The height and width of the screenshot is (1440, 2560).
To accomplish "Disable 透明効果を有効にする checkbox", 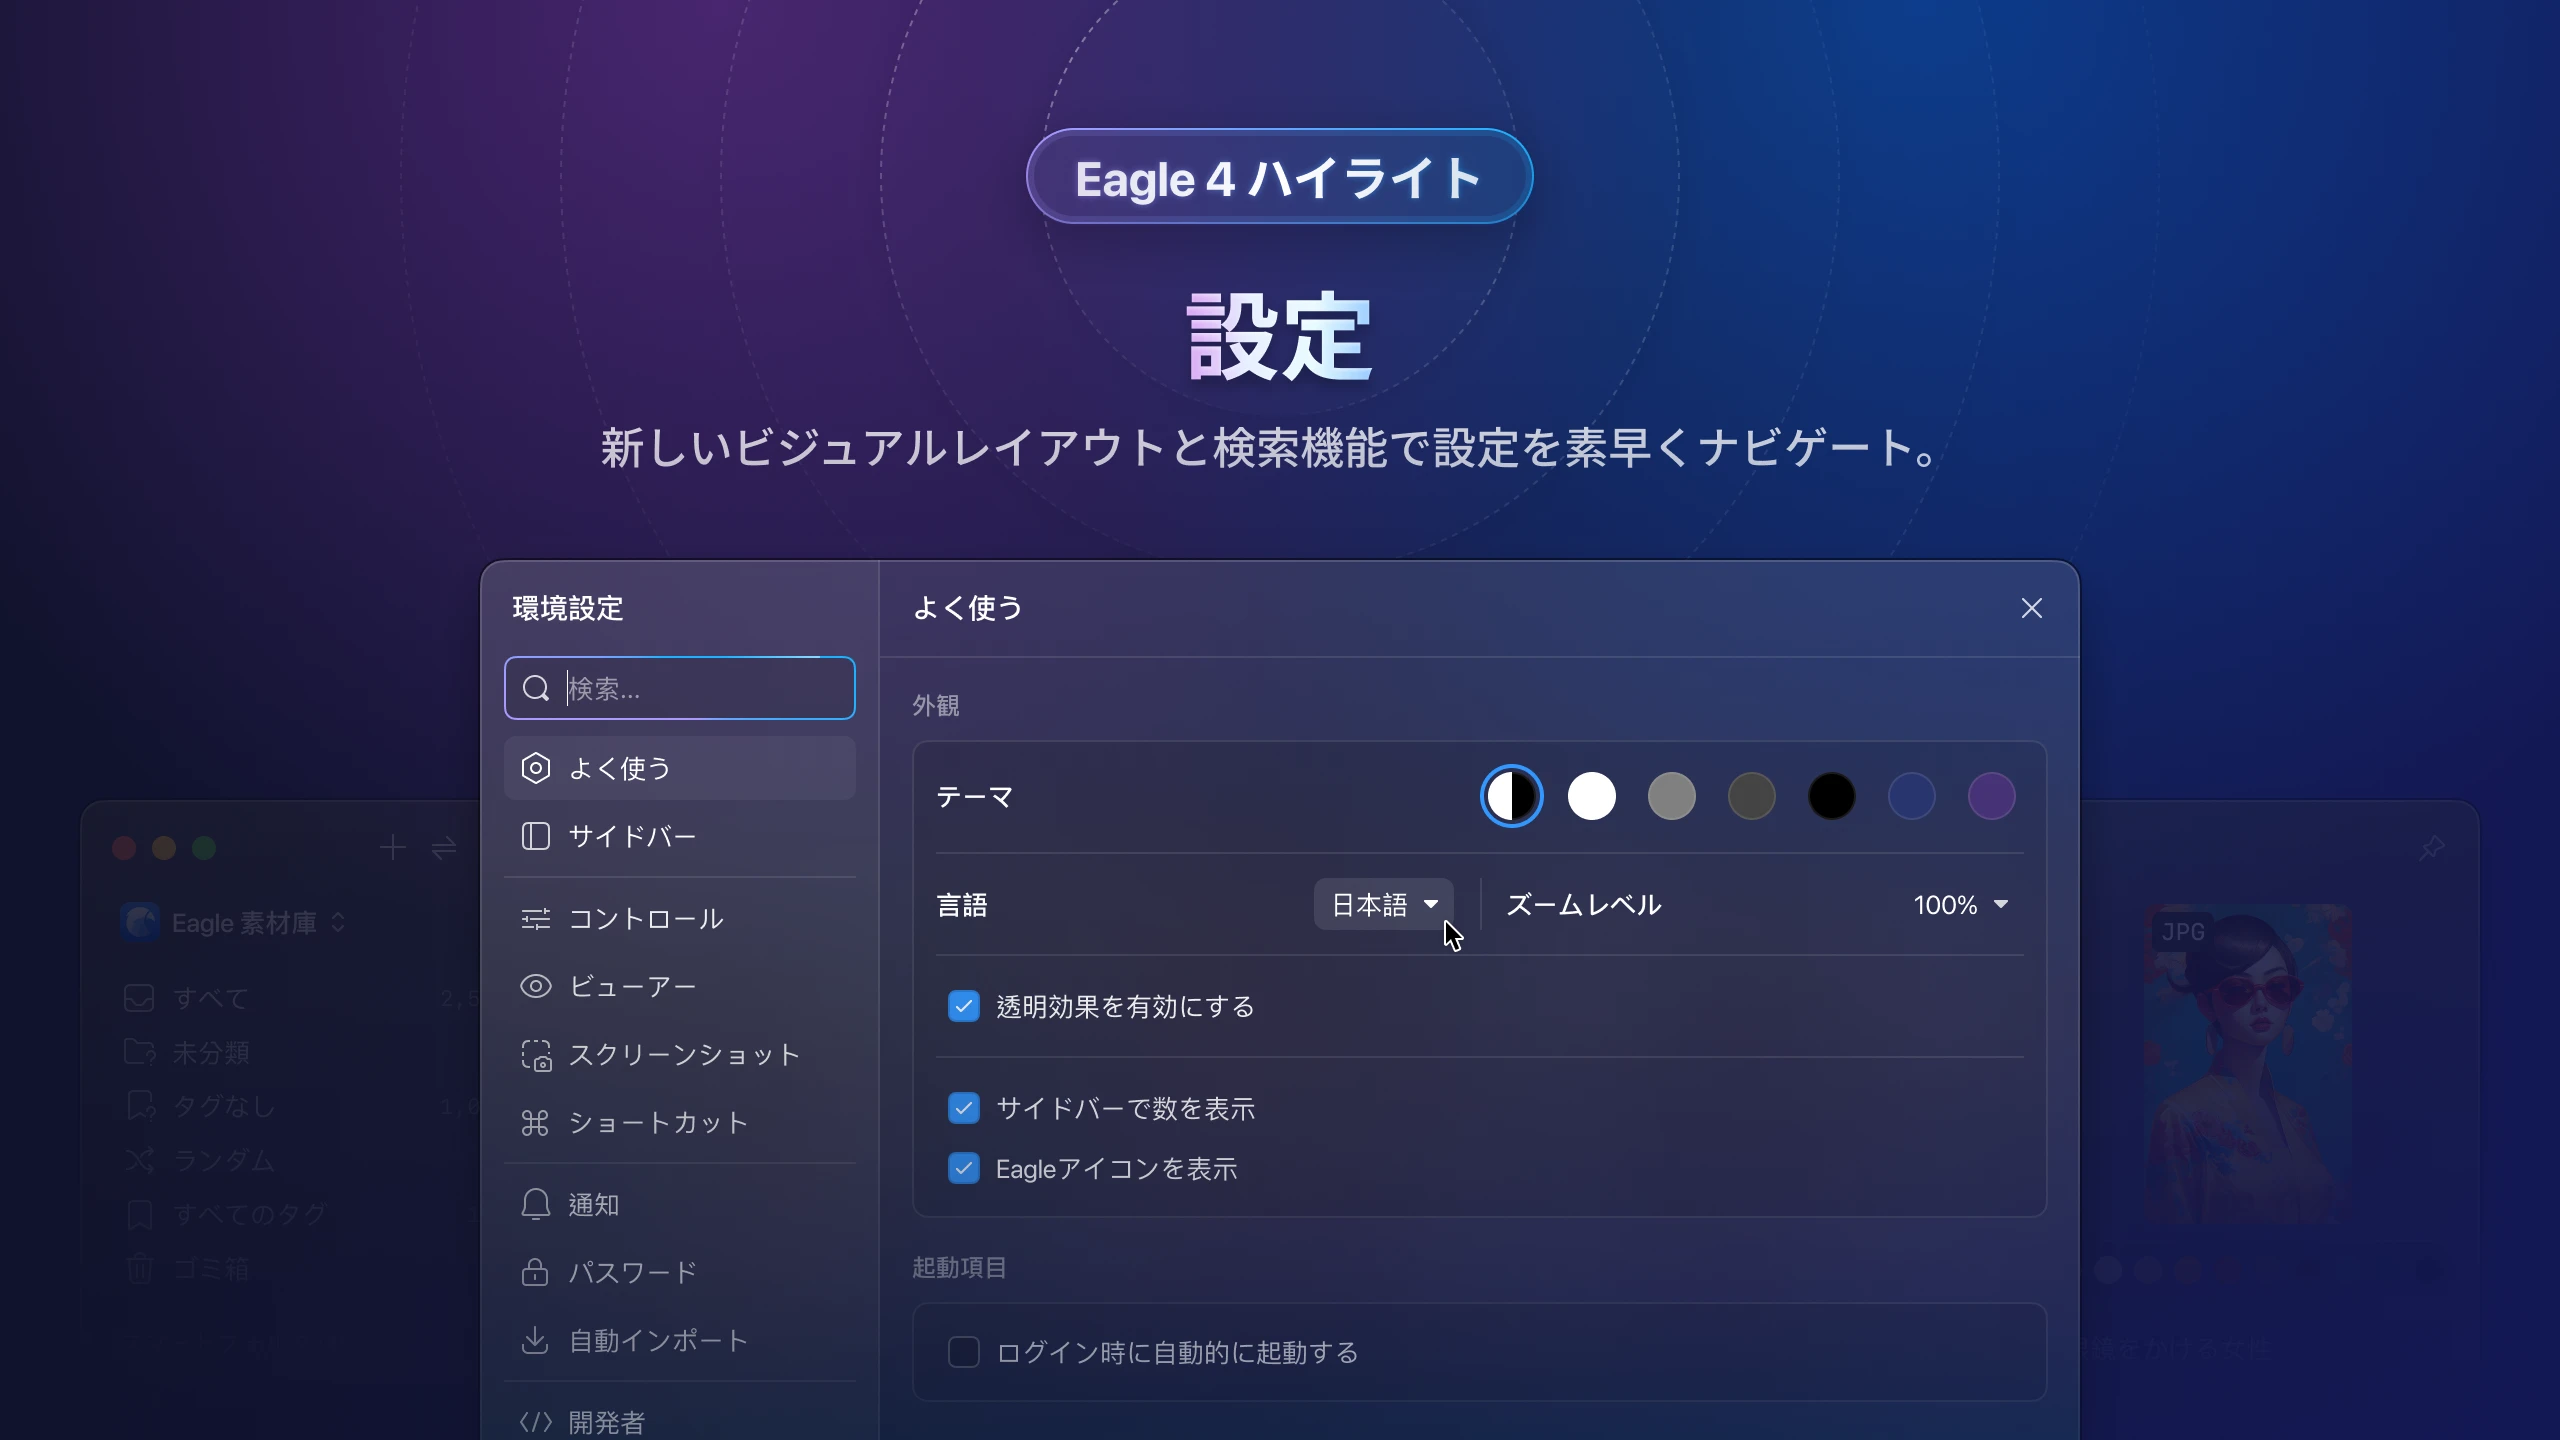I will coord(964,1006).
